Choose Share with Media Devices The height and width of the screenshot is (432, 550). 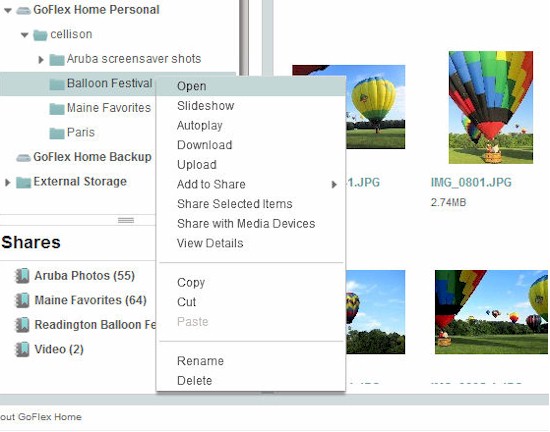tap(251, 224)
